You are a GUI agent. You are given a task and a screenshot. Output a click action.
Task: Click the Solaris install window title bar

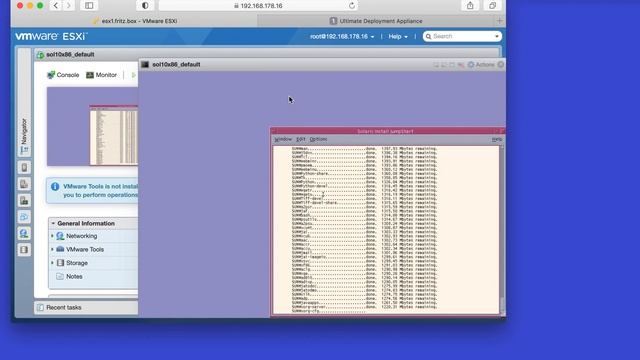coord(385,131)
